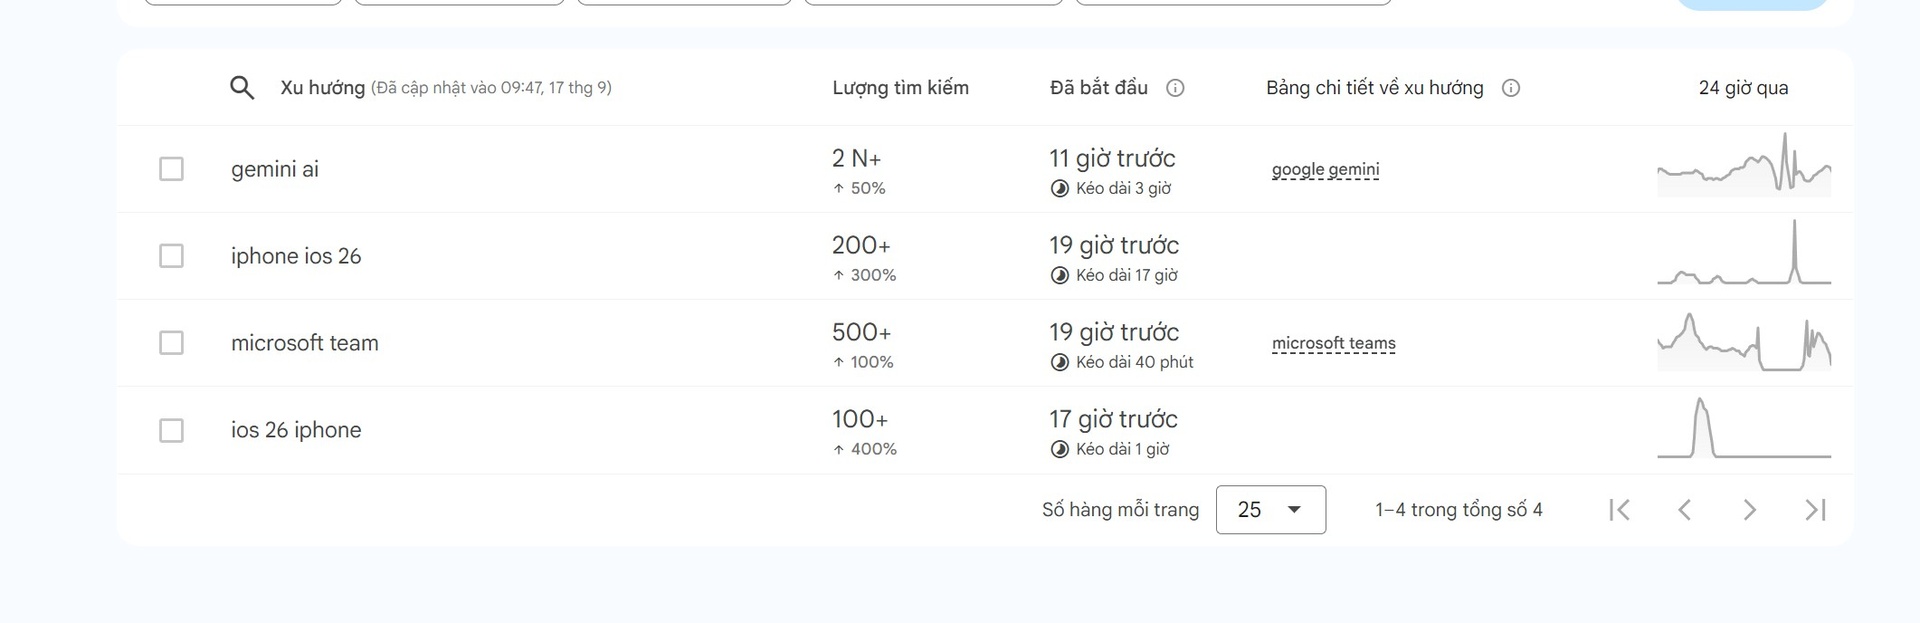Screen dimensions: 1920x623
Task: Open the microsoft teams breakdown link
Action: [1333, 344]
